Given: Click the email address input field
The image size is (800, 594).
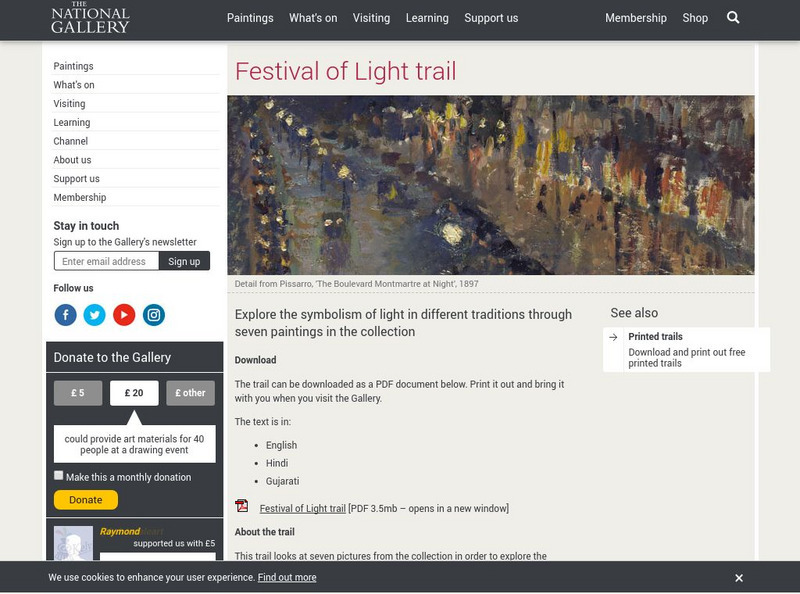Looking at the screenshot, I should coord(103,260).
